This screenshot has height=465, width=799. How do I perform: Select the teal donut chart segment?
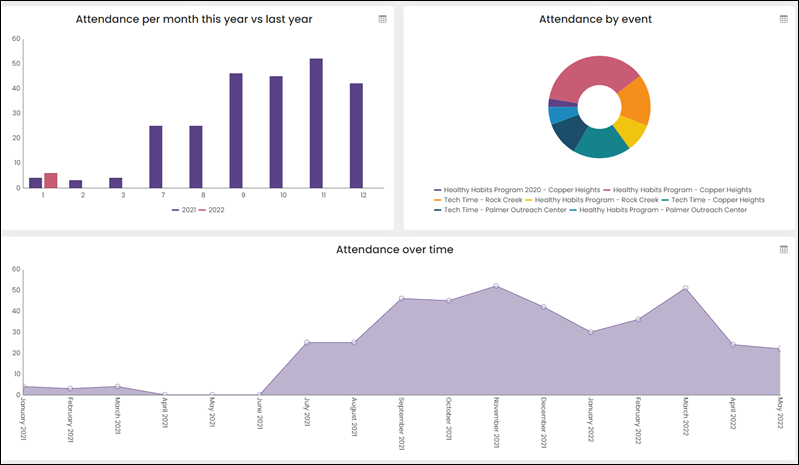click(x=601, y=142)
